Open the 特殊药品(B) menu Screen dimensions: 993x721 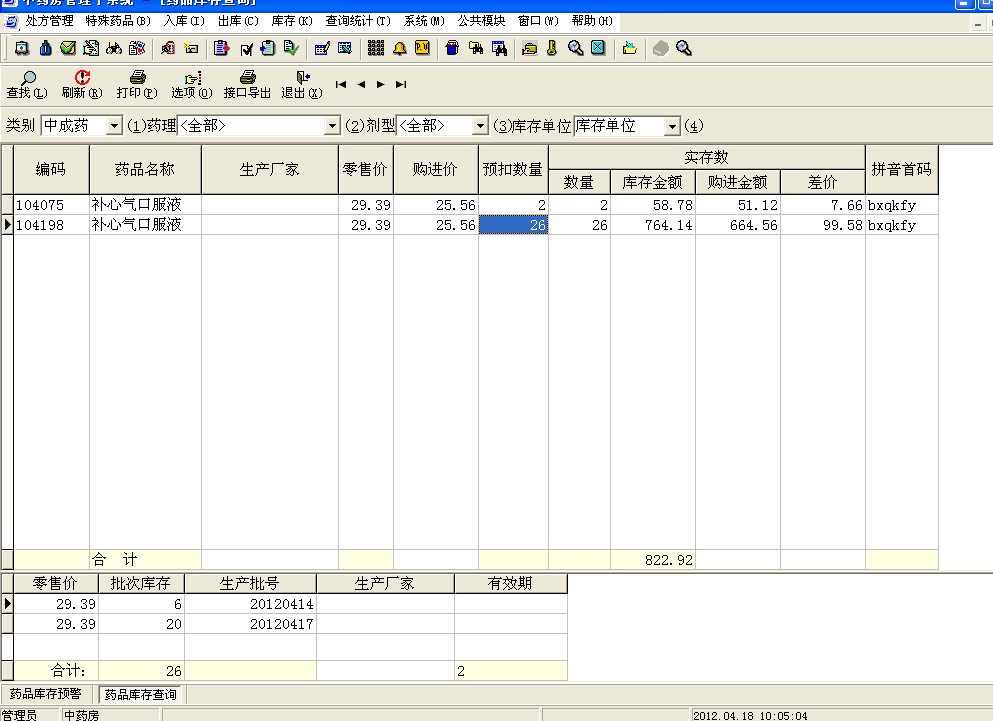(118, 21)
